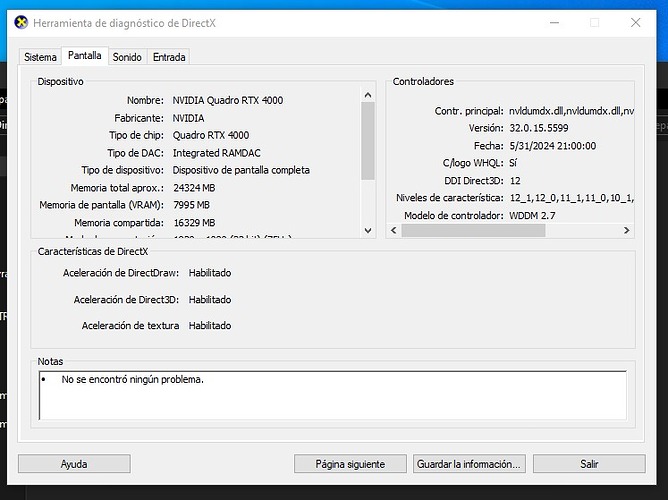
Task: Click the driver version 32.0.15.5599
Action: point(539,128)
